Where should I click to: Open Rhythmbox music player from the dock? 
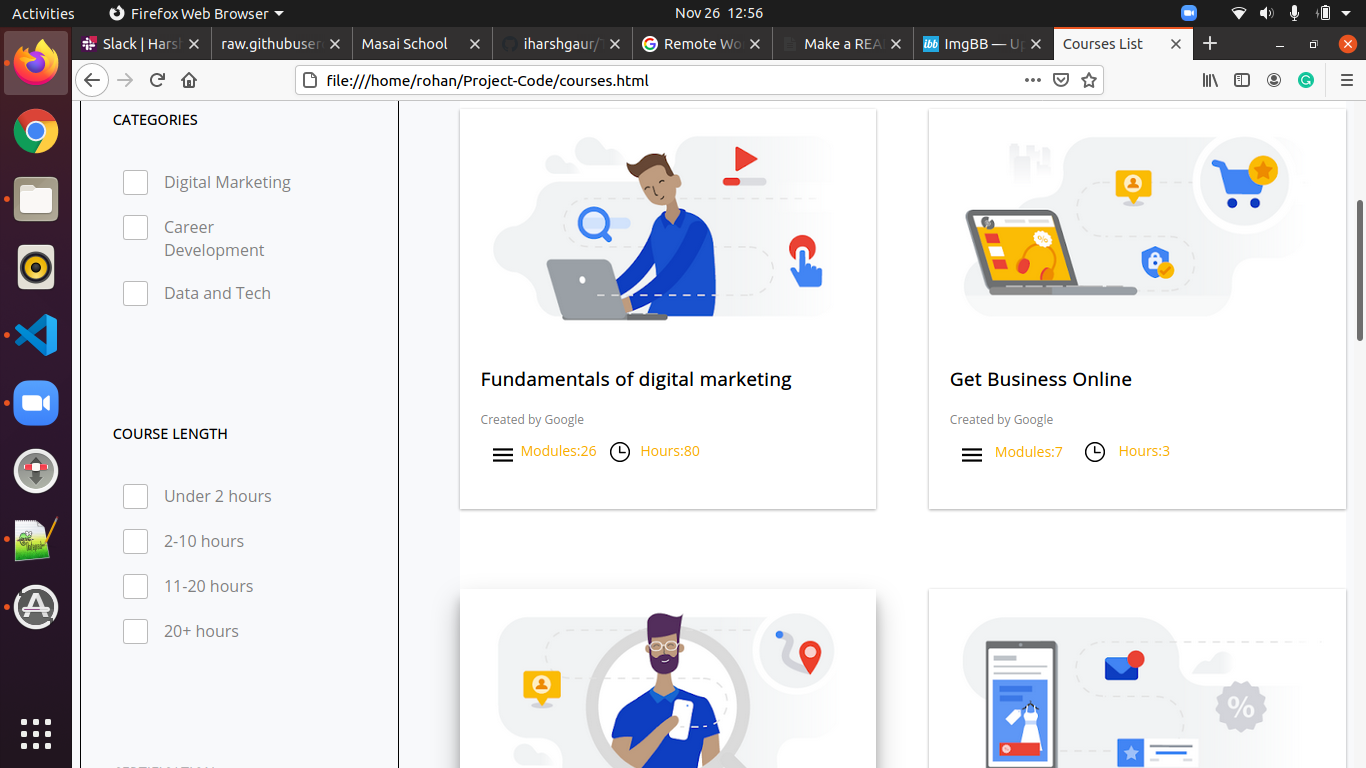pyautogui.click(x=36, y=267)
